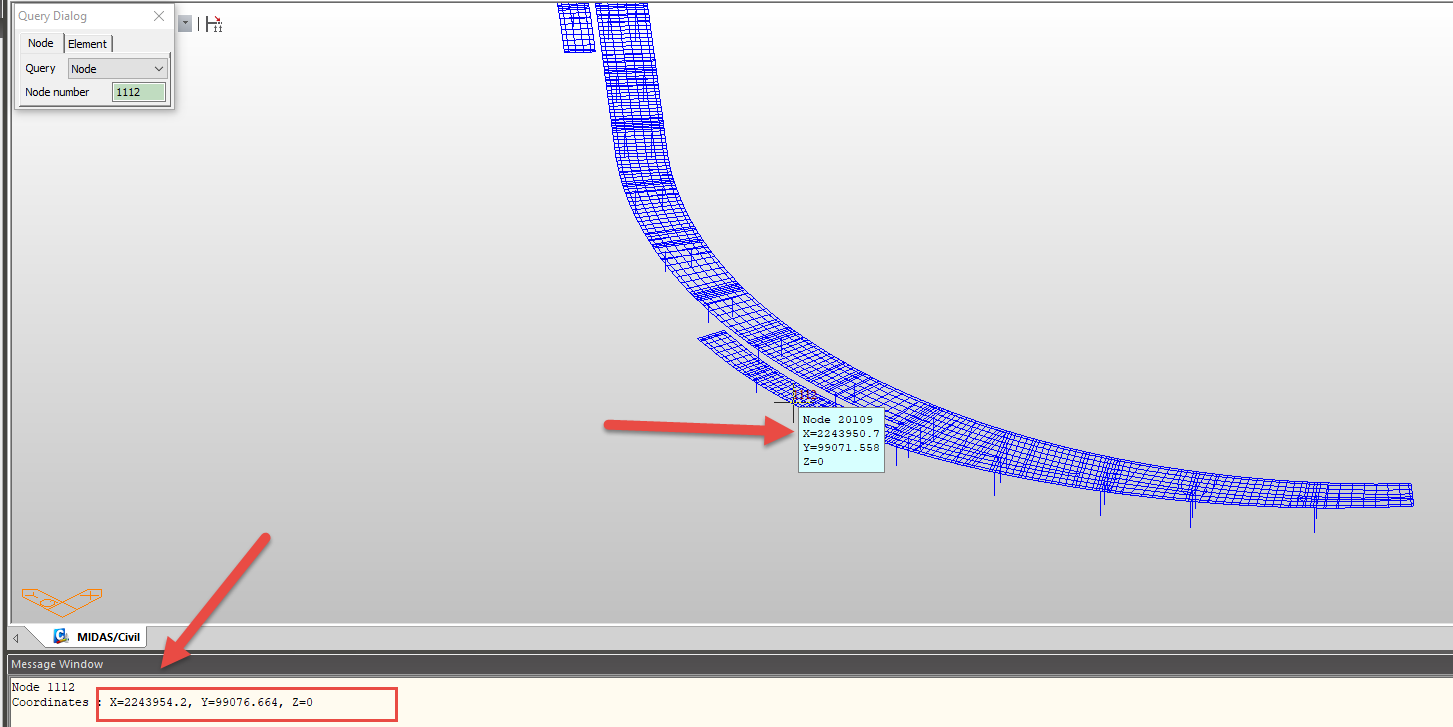Open the Query type dropdown
Image resolution: width=1453 pixels, height=727 pixels.
117,69
